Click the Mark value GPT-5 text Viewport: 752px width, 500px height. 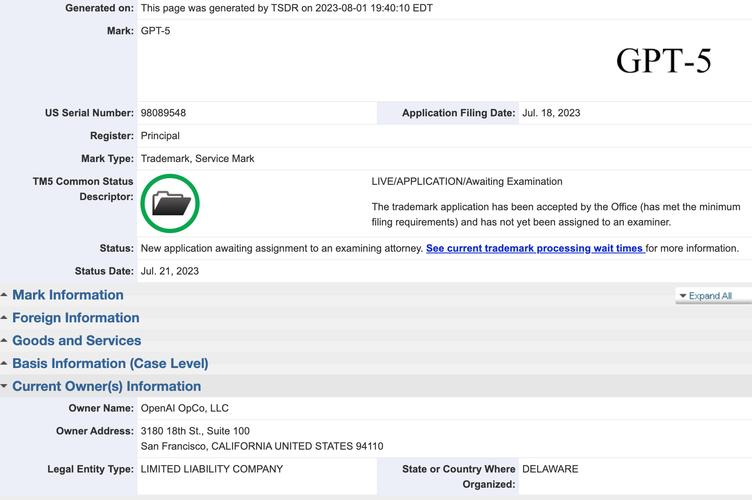155,31
